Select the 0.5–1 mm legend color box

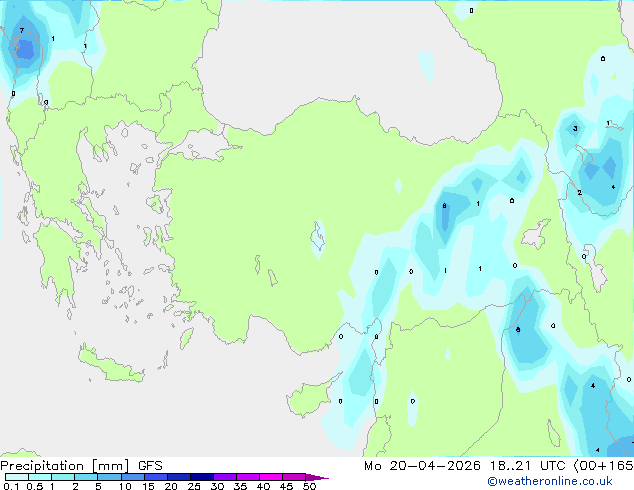click(40, 477)
